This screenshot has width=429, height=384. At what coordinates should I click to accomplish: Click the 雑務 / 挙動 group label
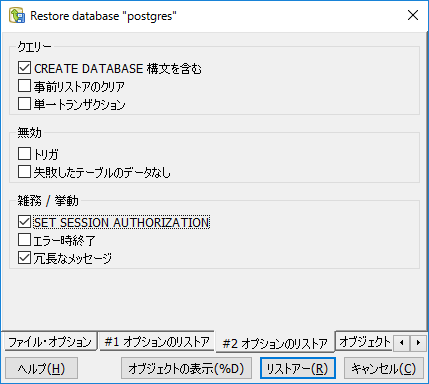[x=48, y=201]
